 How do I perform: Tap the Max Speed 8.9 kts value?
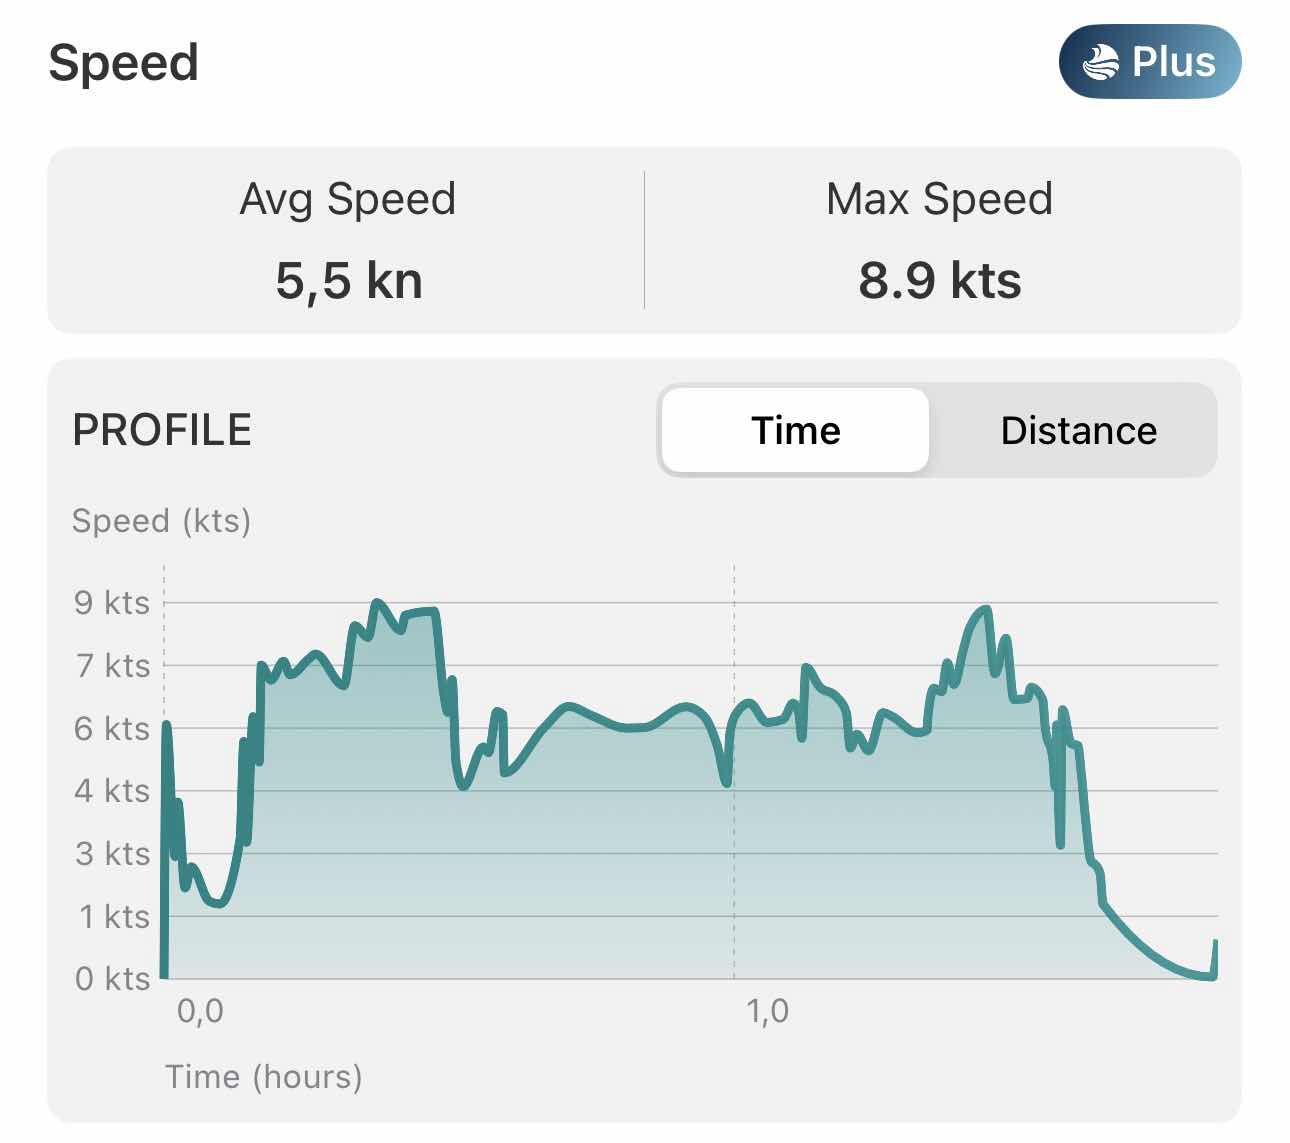pyautogui.click(x=940, y=280)
